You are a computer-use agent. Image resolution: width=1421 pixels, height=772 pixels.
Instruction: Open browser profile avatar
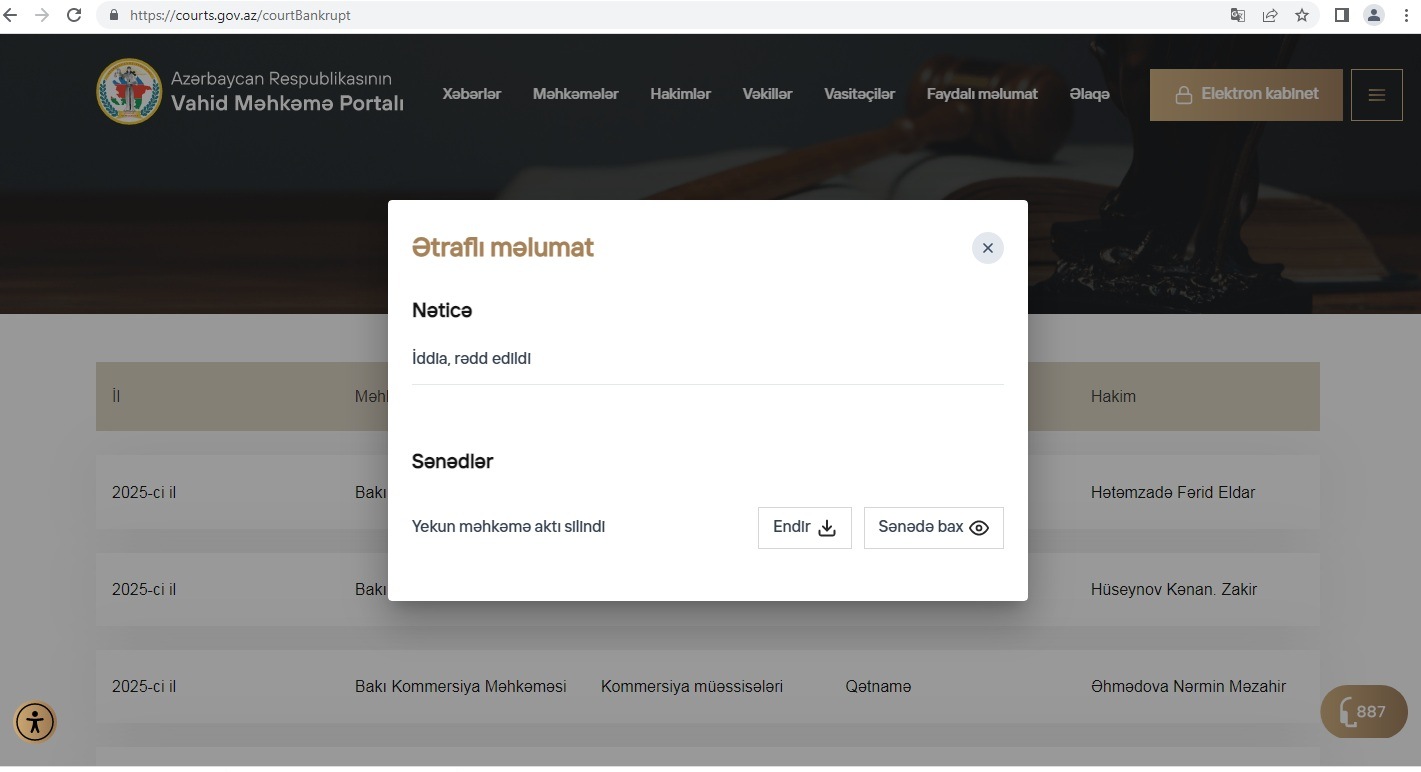click(x=1374, y=15)
